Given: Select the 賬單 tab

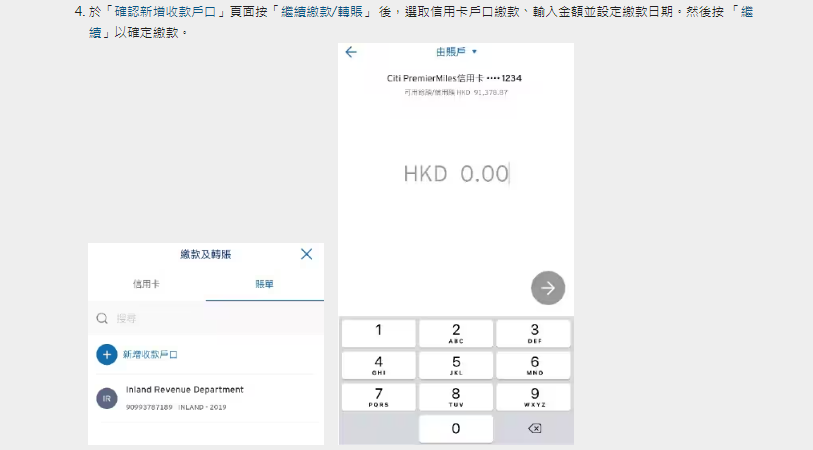Looking at the screenshot, I should click(264, 285).
